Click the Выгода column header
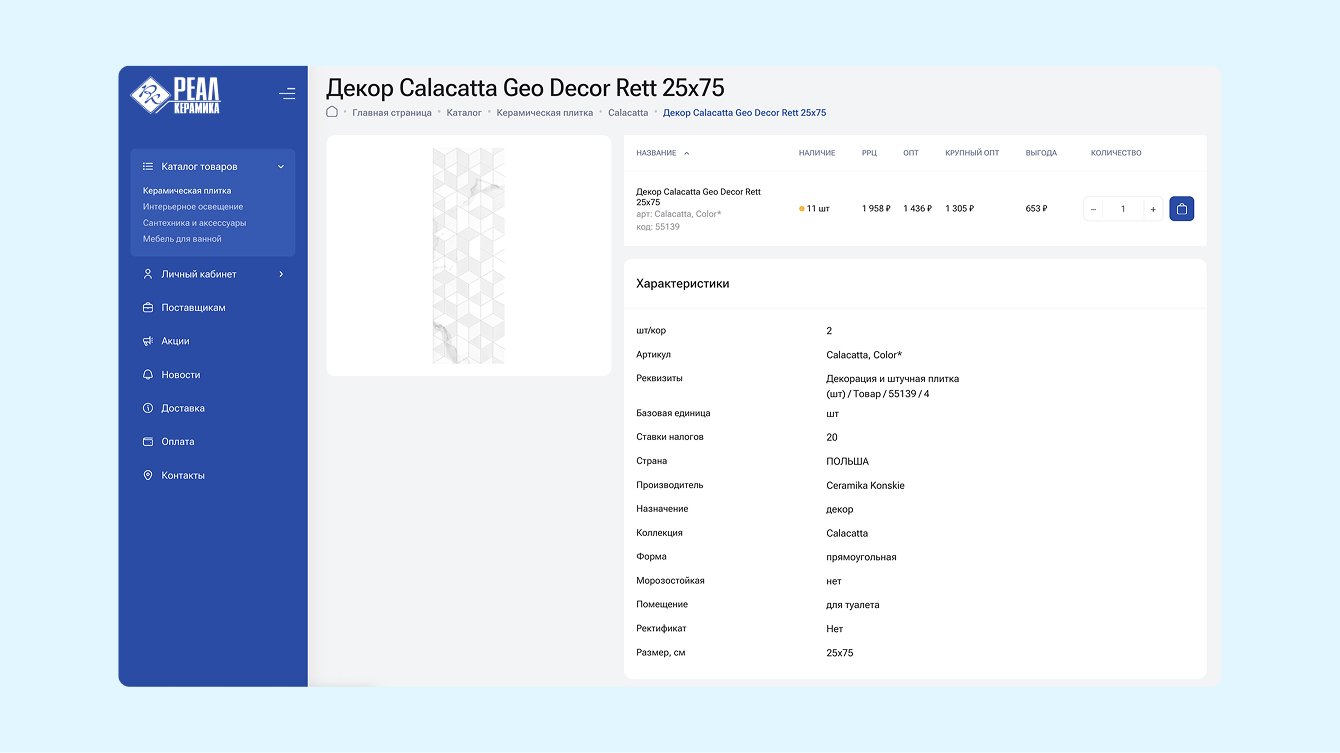The height and width of the screenshot is (753, 1340). click(x=1041, y=153)
